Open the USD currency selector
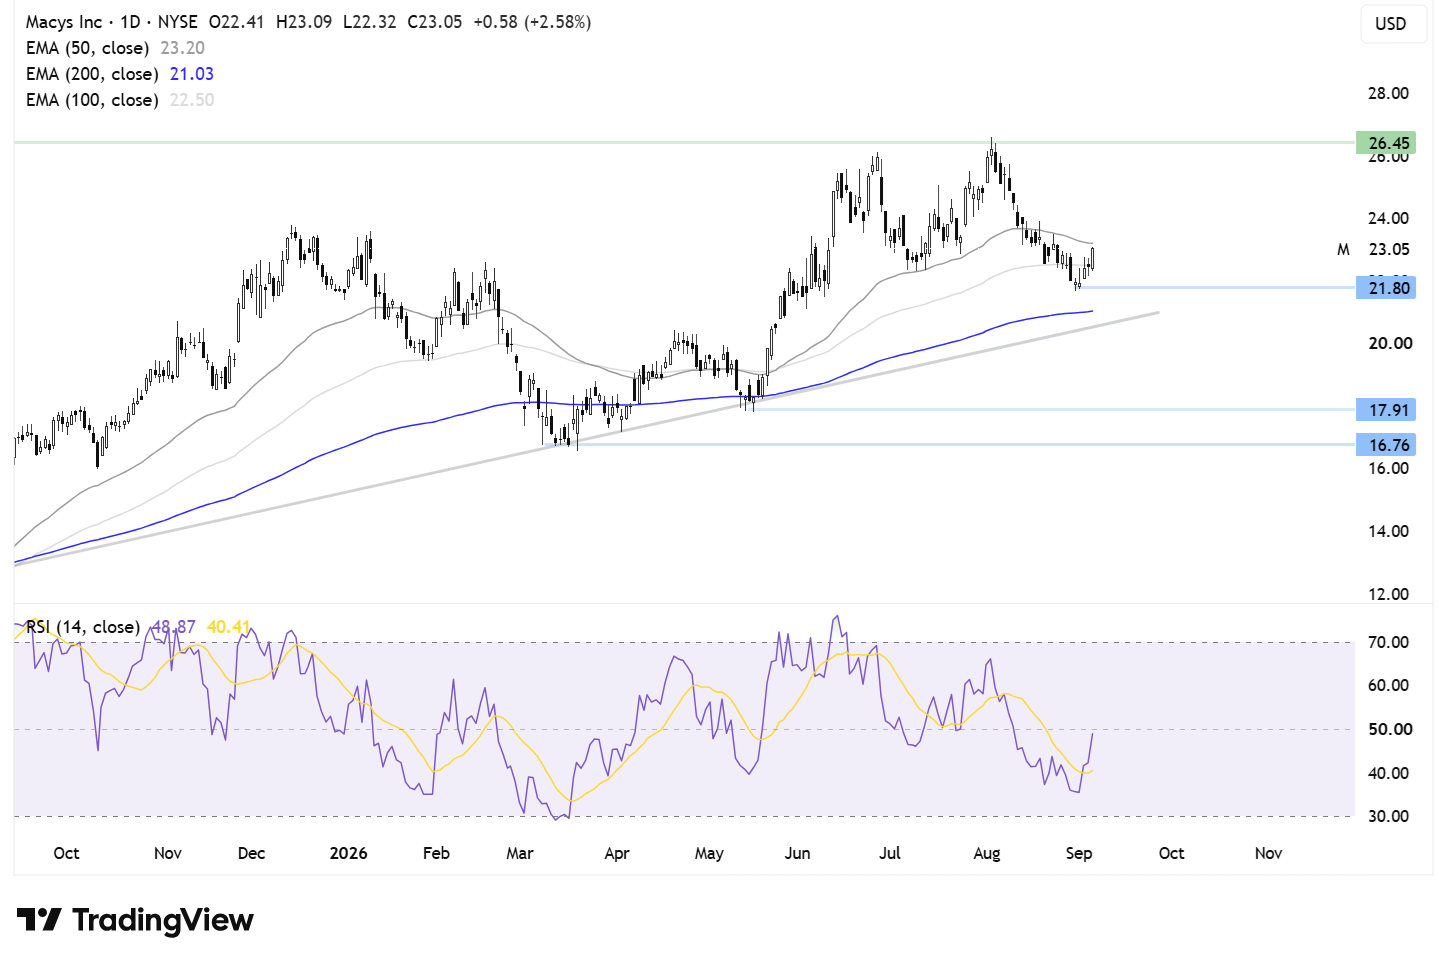The height and width of the screenshot is (965, 1448). click(1391, 24)
